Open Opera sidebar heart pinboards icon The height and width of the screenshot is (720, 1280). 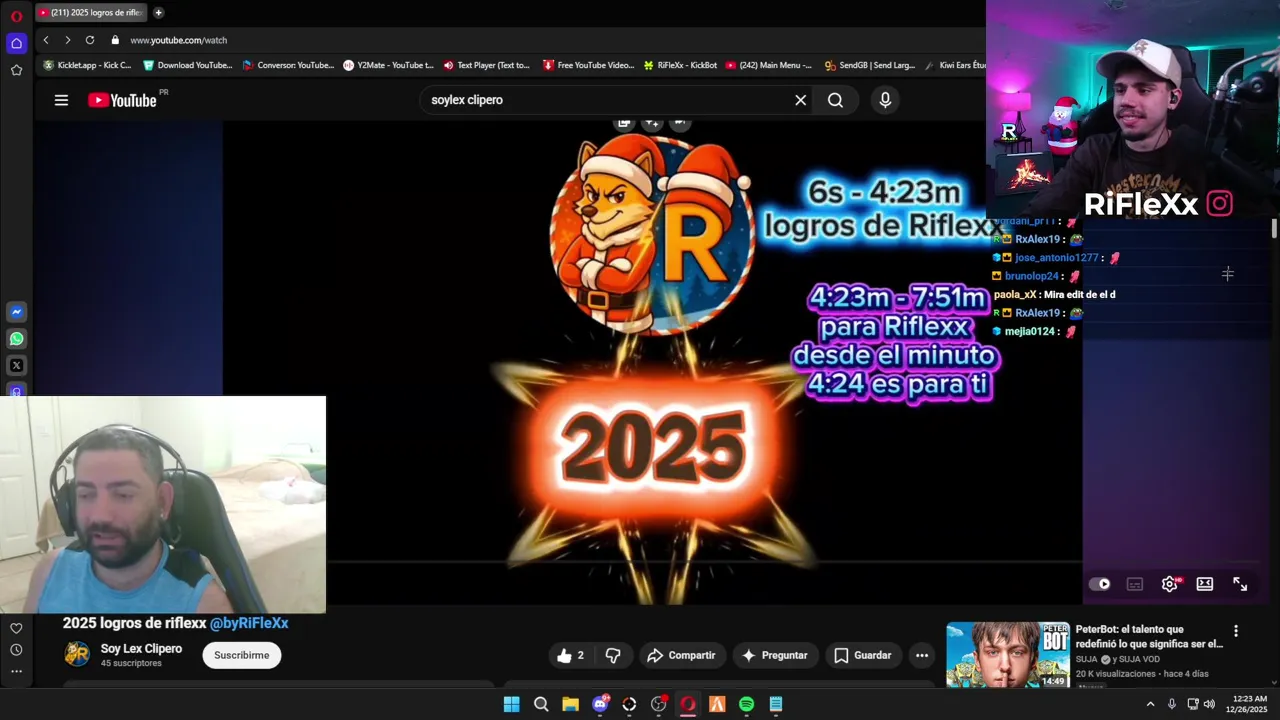(16, 628)
